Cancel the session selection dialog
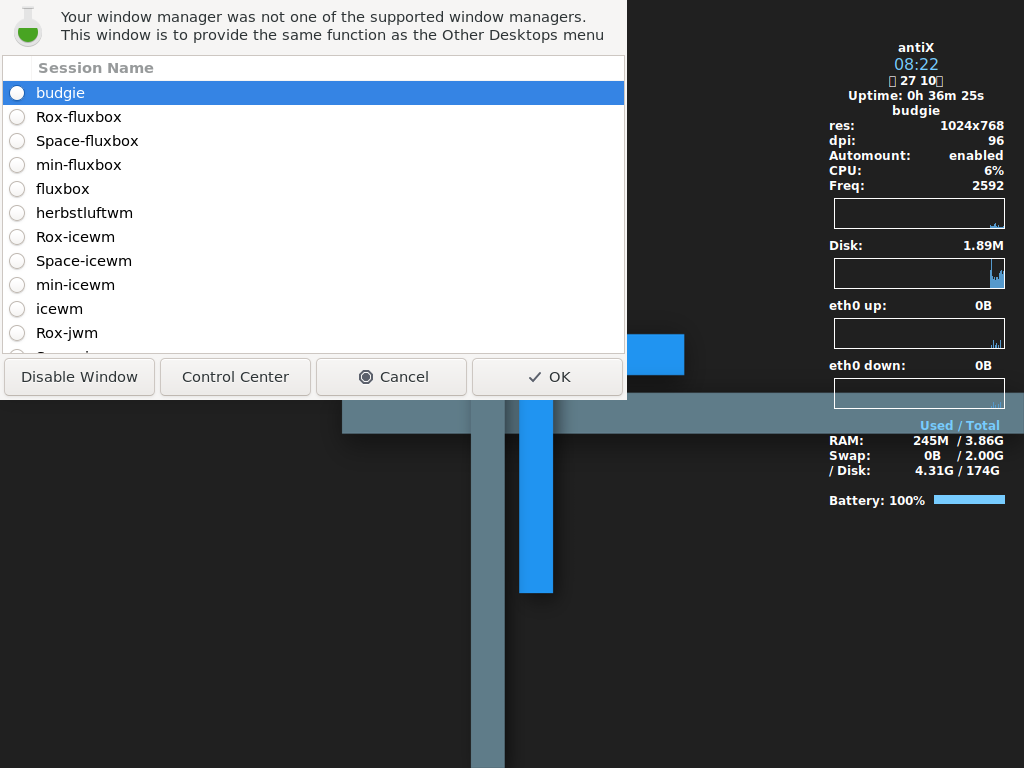 coord(391,377)
